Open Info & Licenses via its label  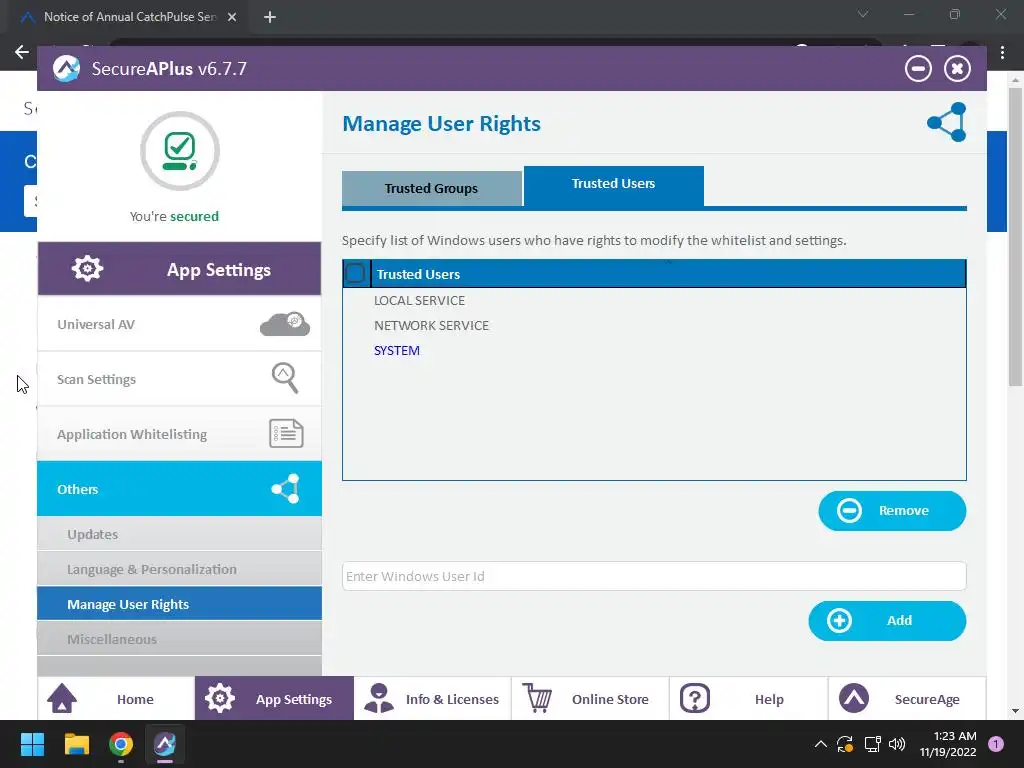tap(452, 699)
